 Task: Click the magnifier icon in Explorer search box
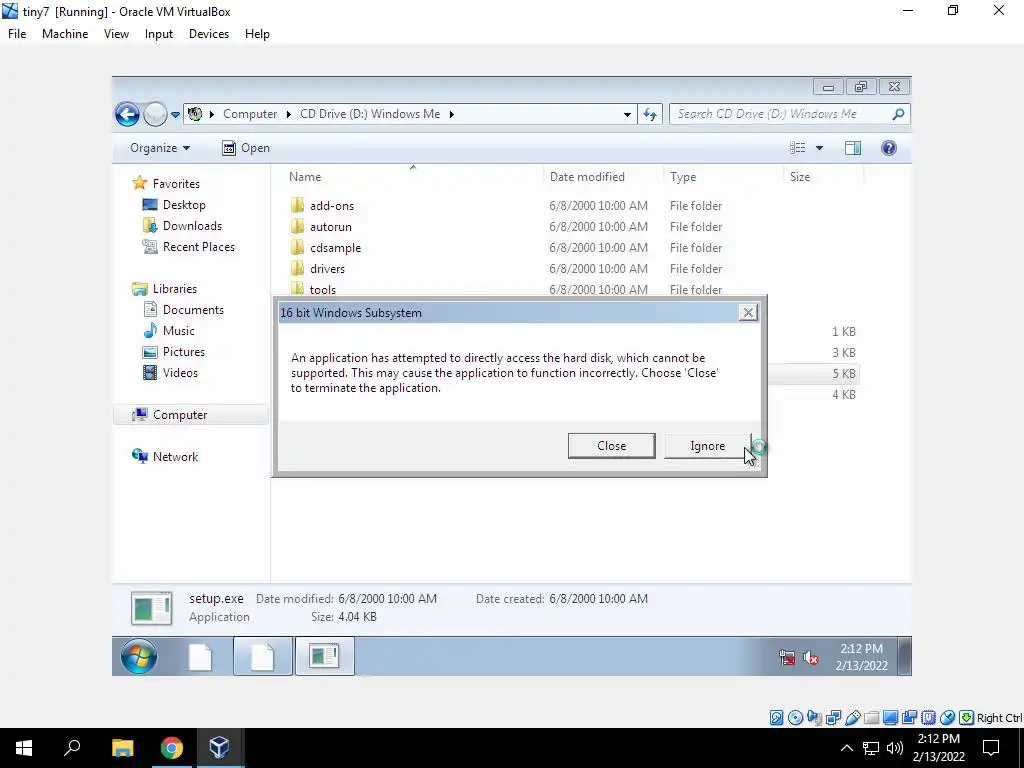pos(899,114)
